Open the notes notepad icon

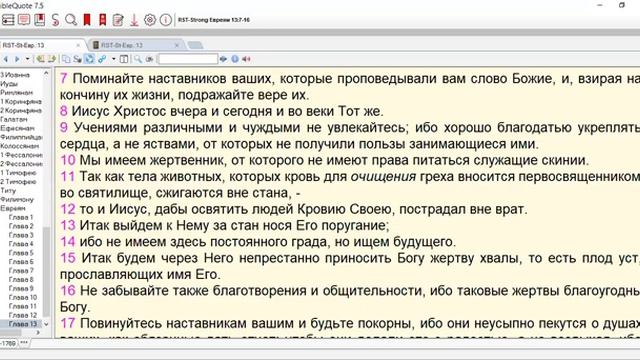pos(118,20)
